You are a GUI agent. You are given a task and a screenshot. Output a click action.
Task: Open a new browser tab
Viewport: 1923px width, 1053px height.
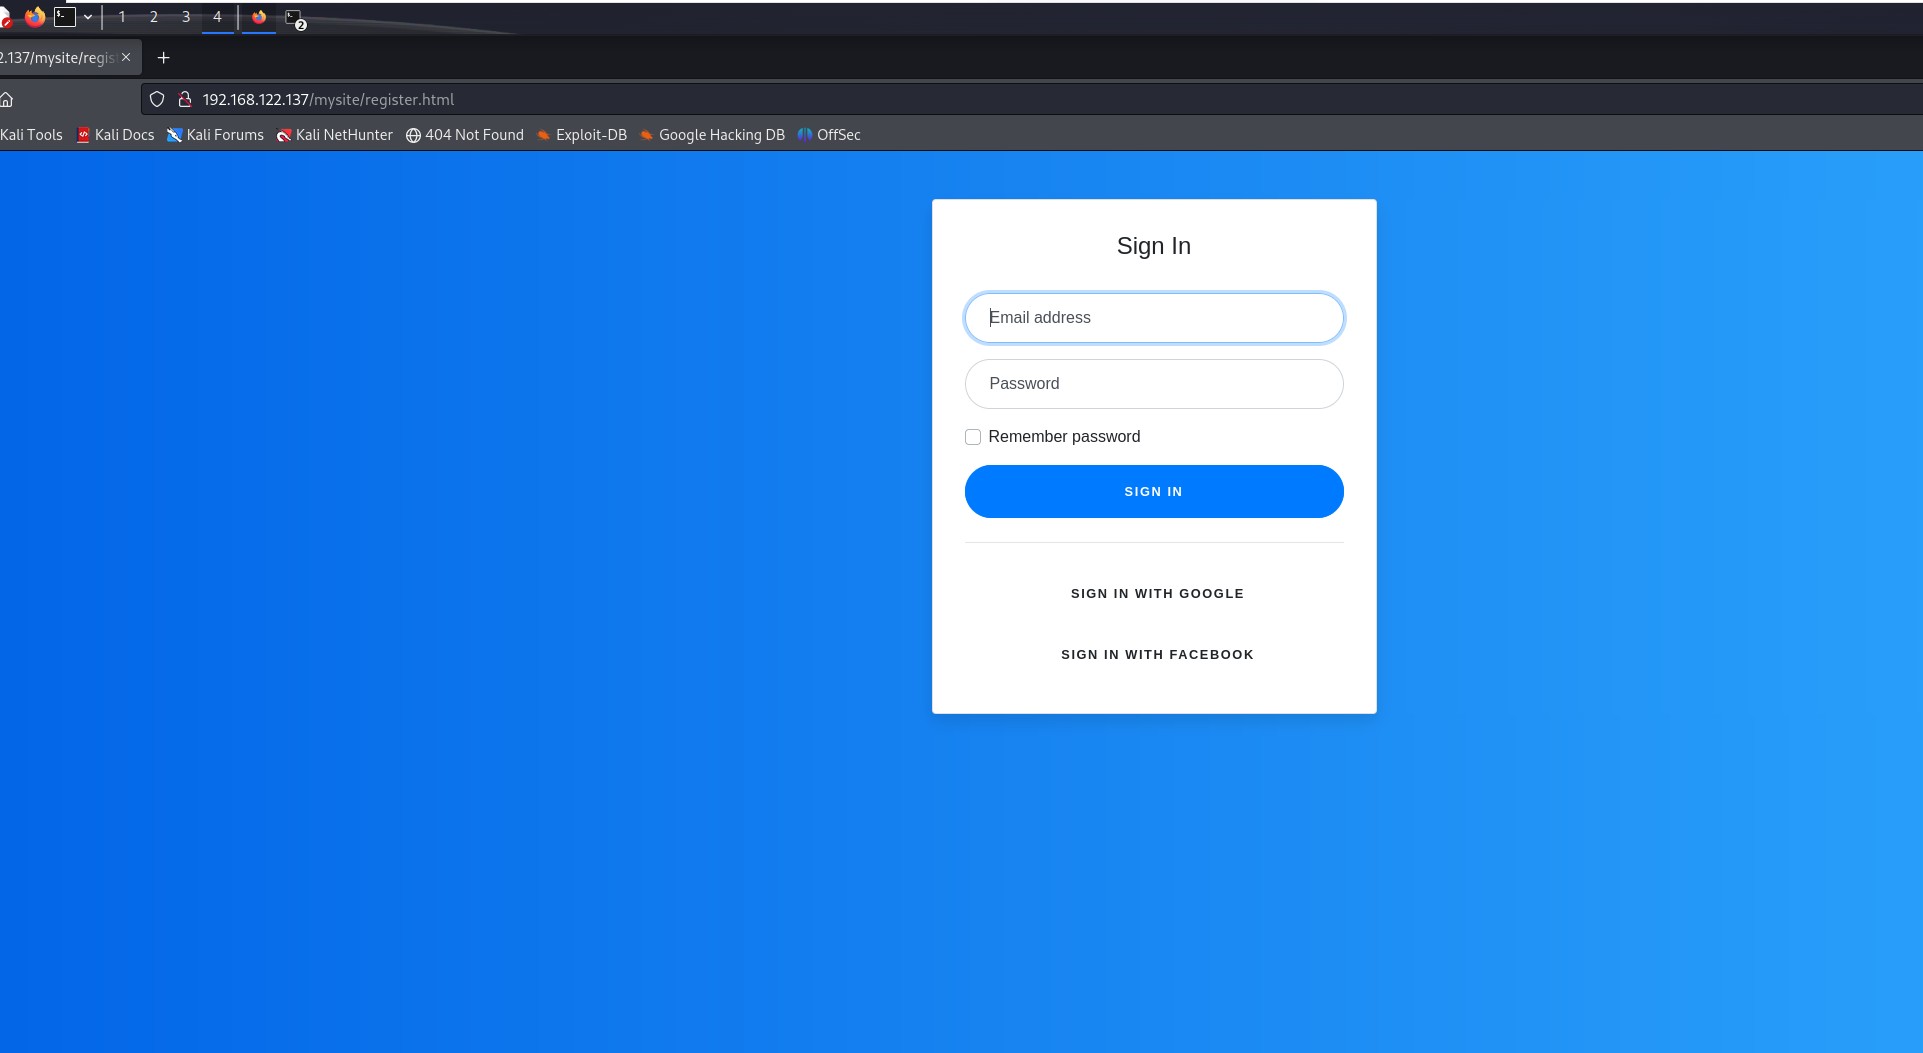coord(164,58)
